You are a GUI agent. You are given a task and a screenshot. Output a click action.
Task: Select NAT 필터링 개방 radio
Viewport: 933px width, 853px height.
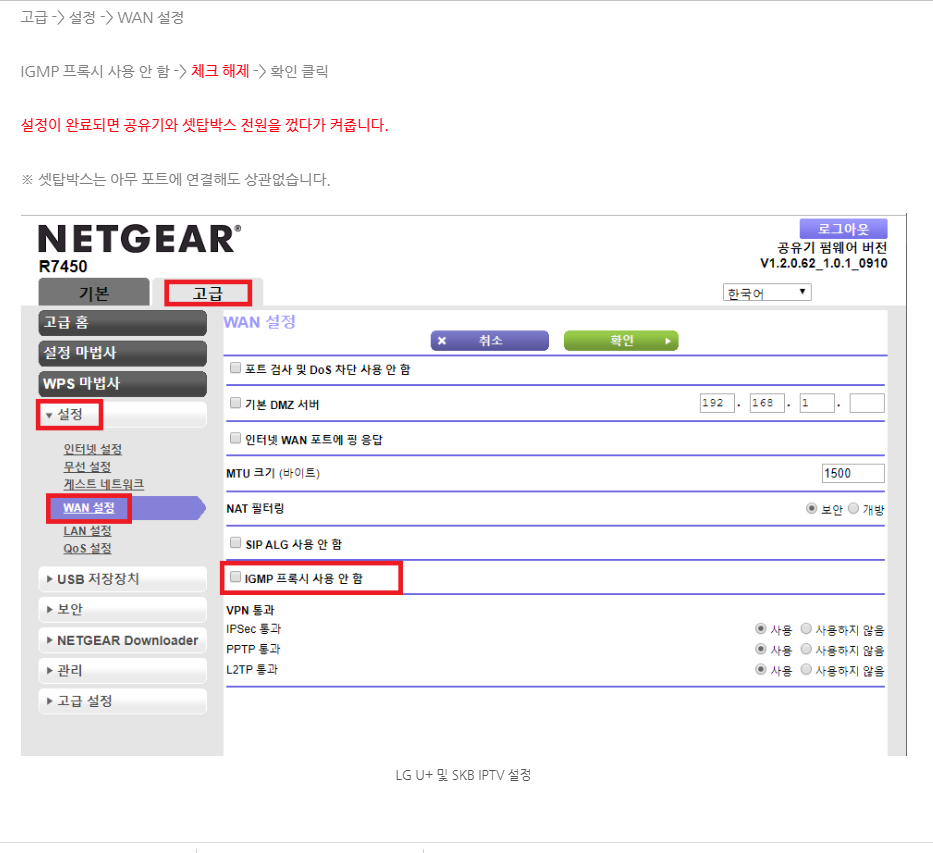click(853, 509)
